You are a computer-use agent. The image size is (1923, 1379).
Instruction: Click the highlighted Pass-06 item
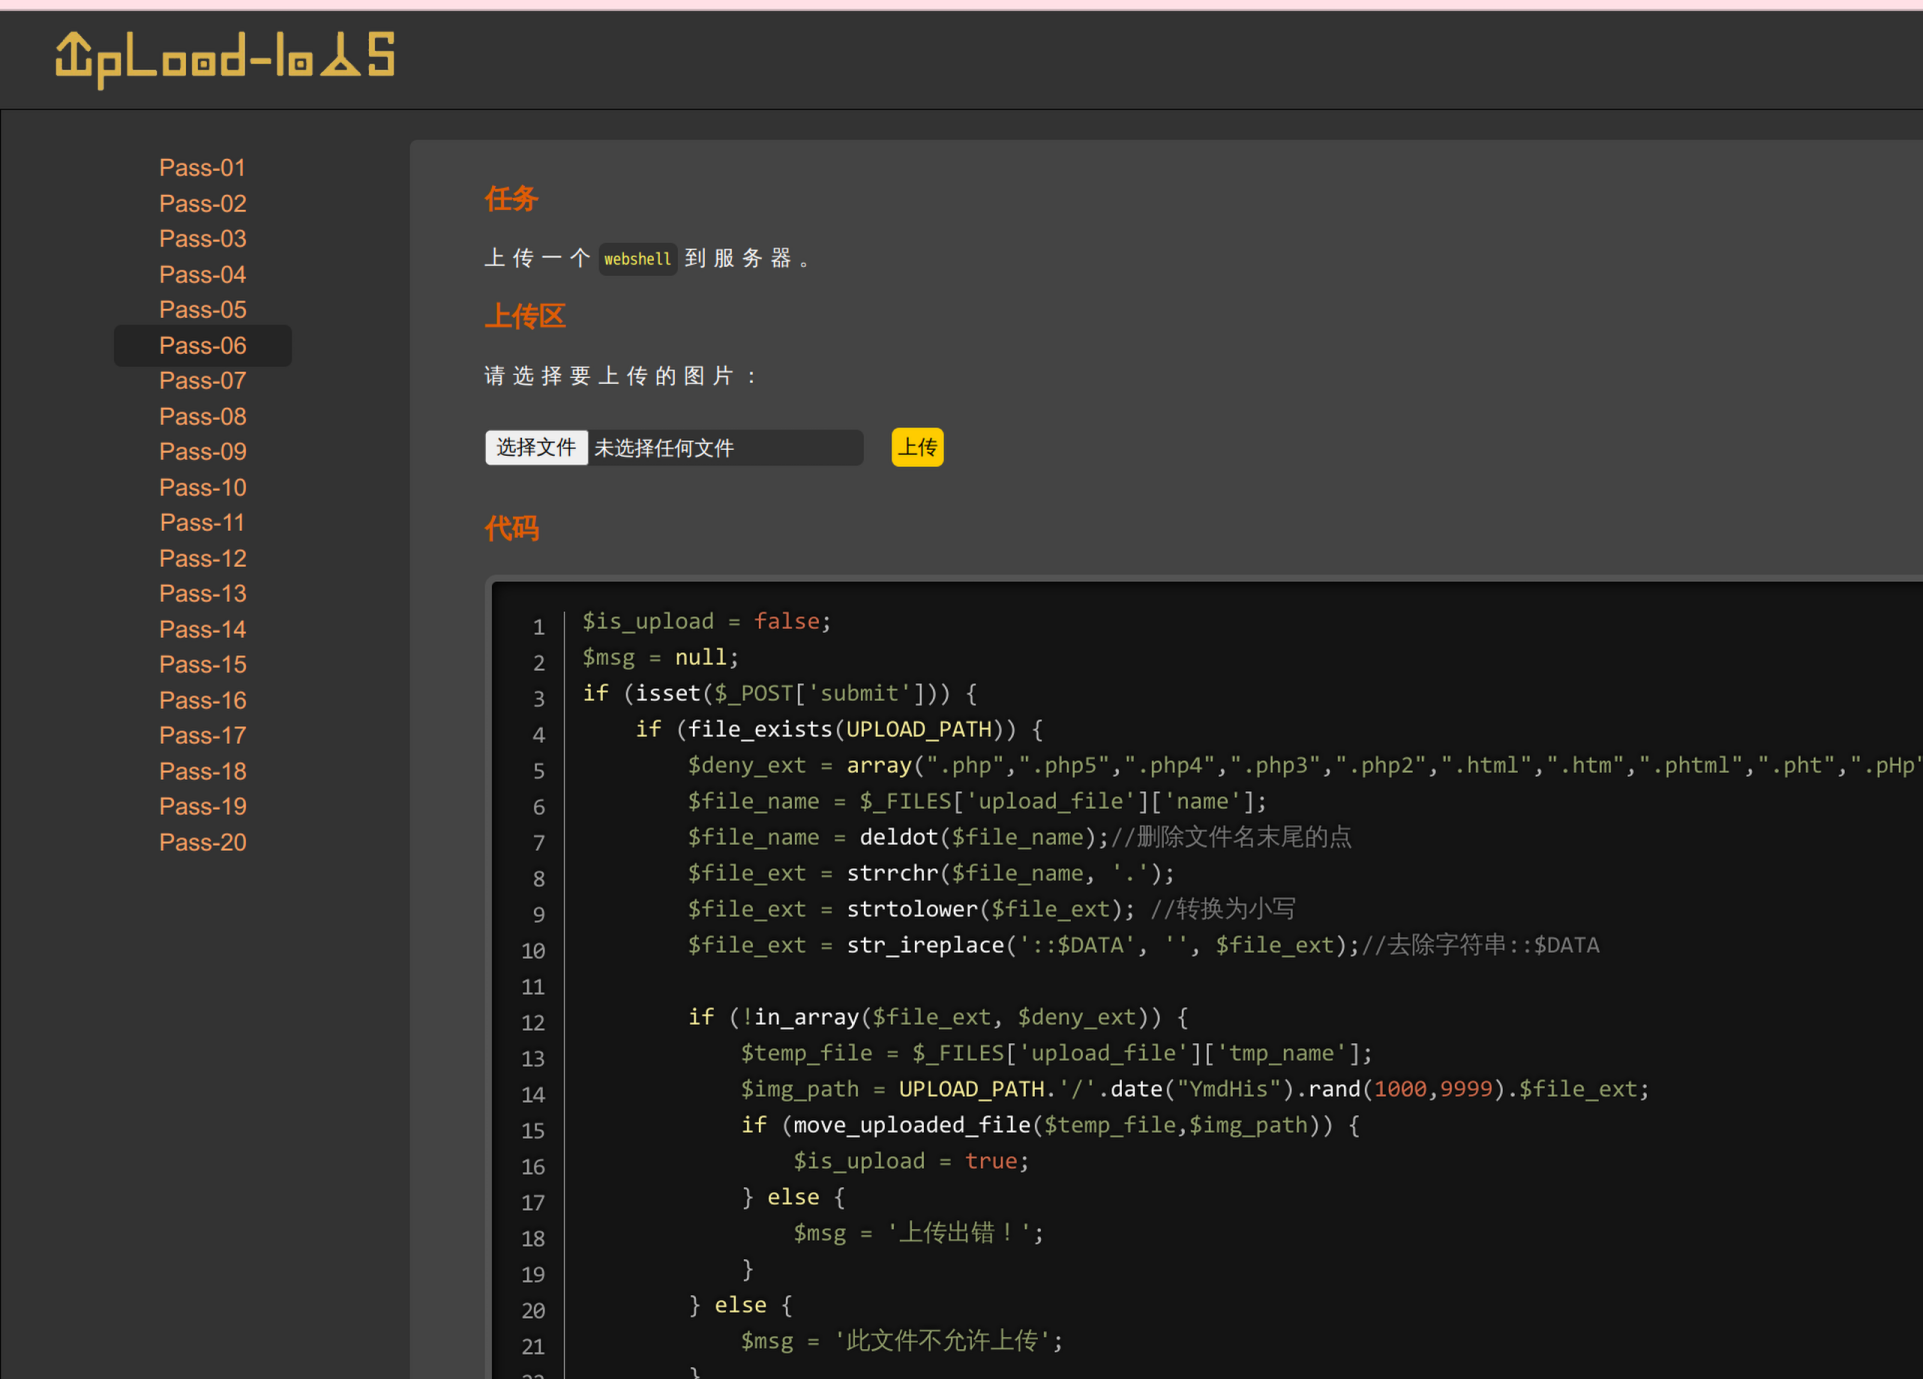(x=202, y=346)
